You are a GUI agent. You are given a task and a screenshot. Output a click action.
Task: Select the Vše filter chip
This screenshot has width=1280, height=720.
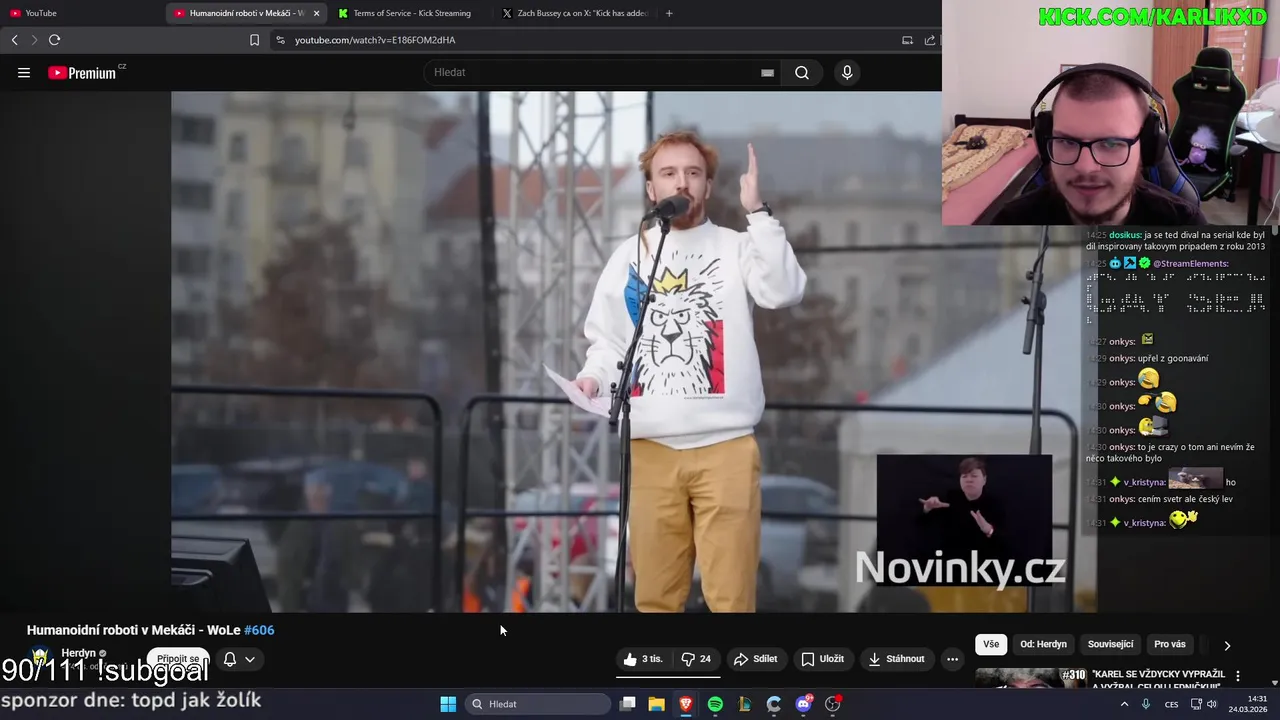click(991, 644)
